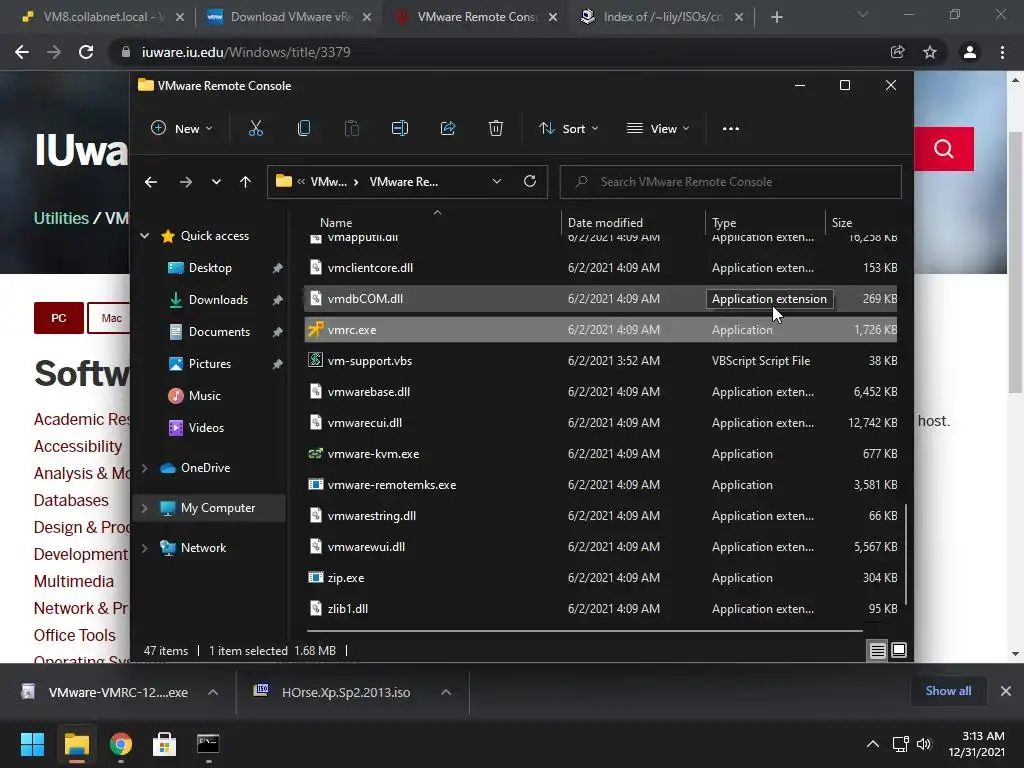
Task: Go forward in File Explorer navigation
Action: (x=185, y=182)
